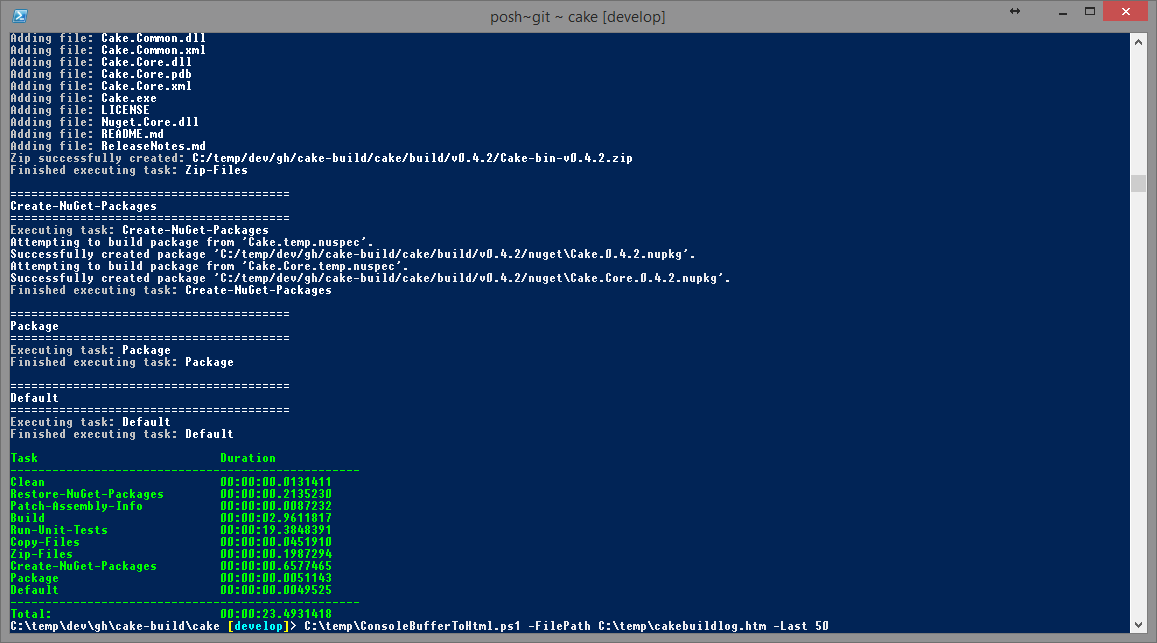Click the Create-NuGet-Packages section heading

click(83, 206)
